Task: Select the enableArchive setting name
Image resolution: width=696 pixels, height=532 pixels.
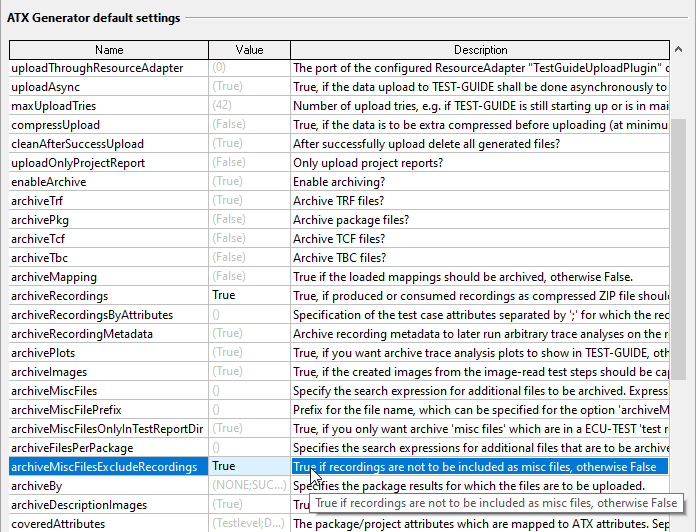Action: pyautogui.click(x=48, y=182)
